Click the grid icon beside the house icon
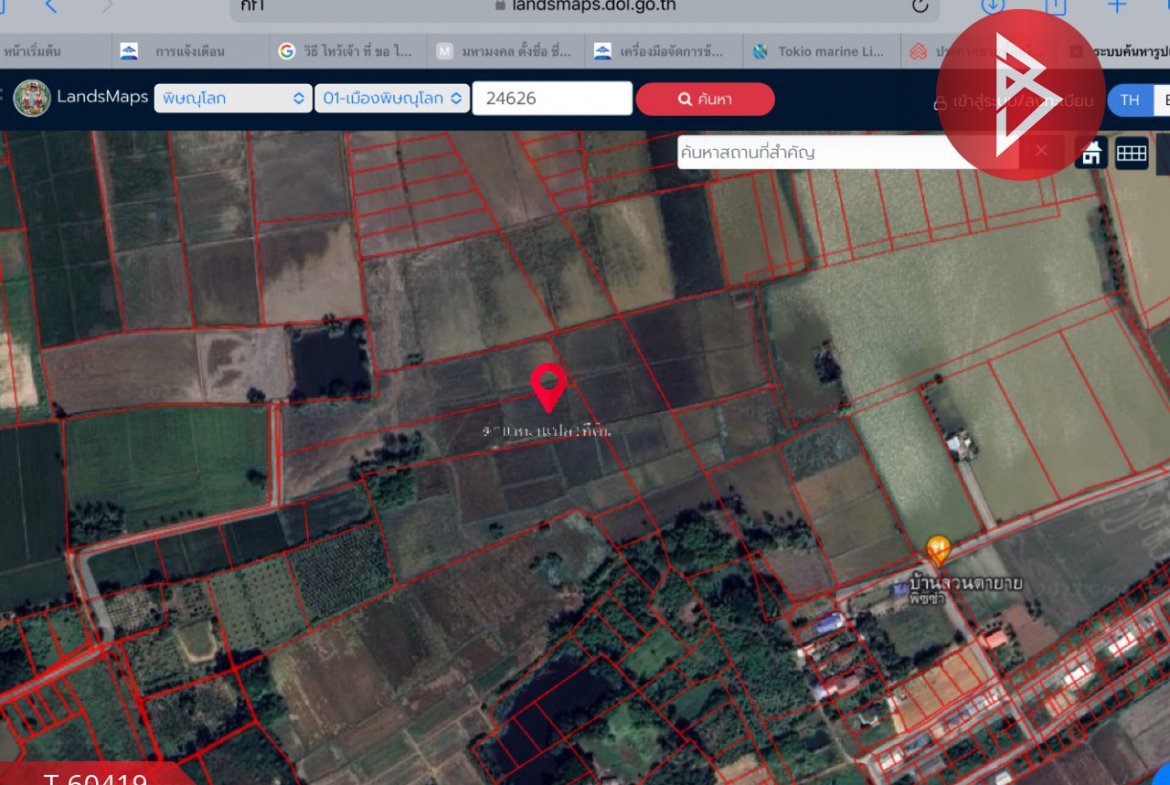Image resolution: width=1170 pixels, height=785 pixels. tap(1131, 153)
